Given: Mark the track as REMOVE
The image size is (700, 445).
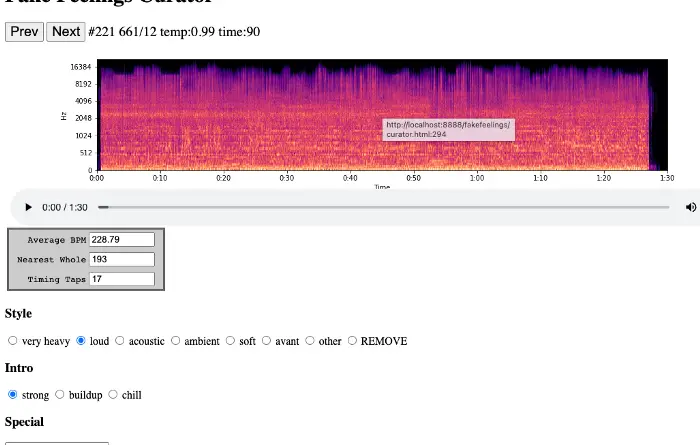Looking at the screenshot, I should pos(352,341).
